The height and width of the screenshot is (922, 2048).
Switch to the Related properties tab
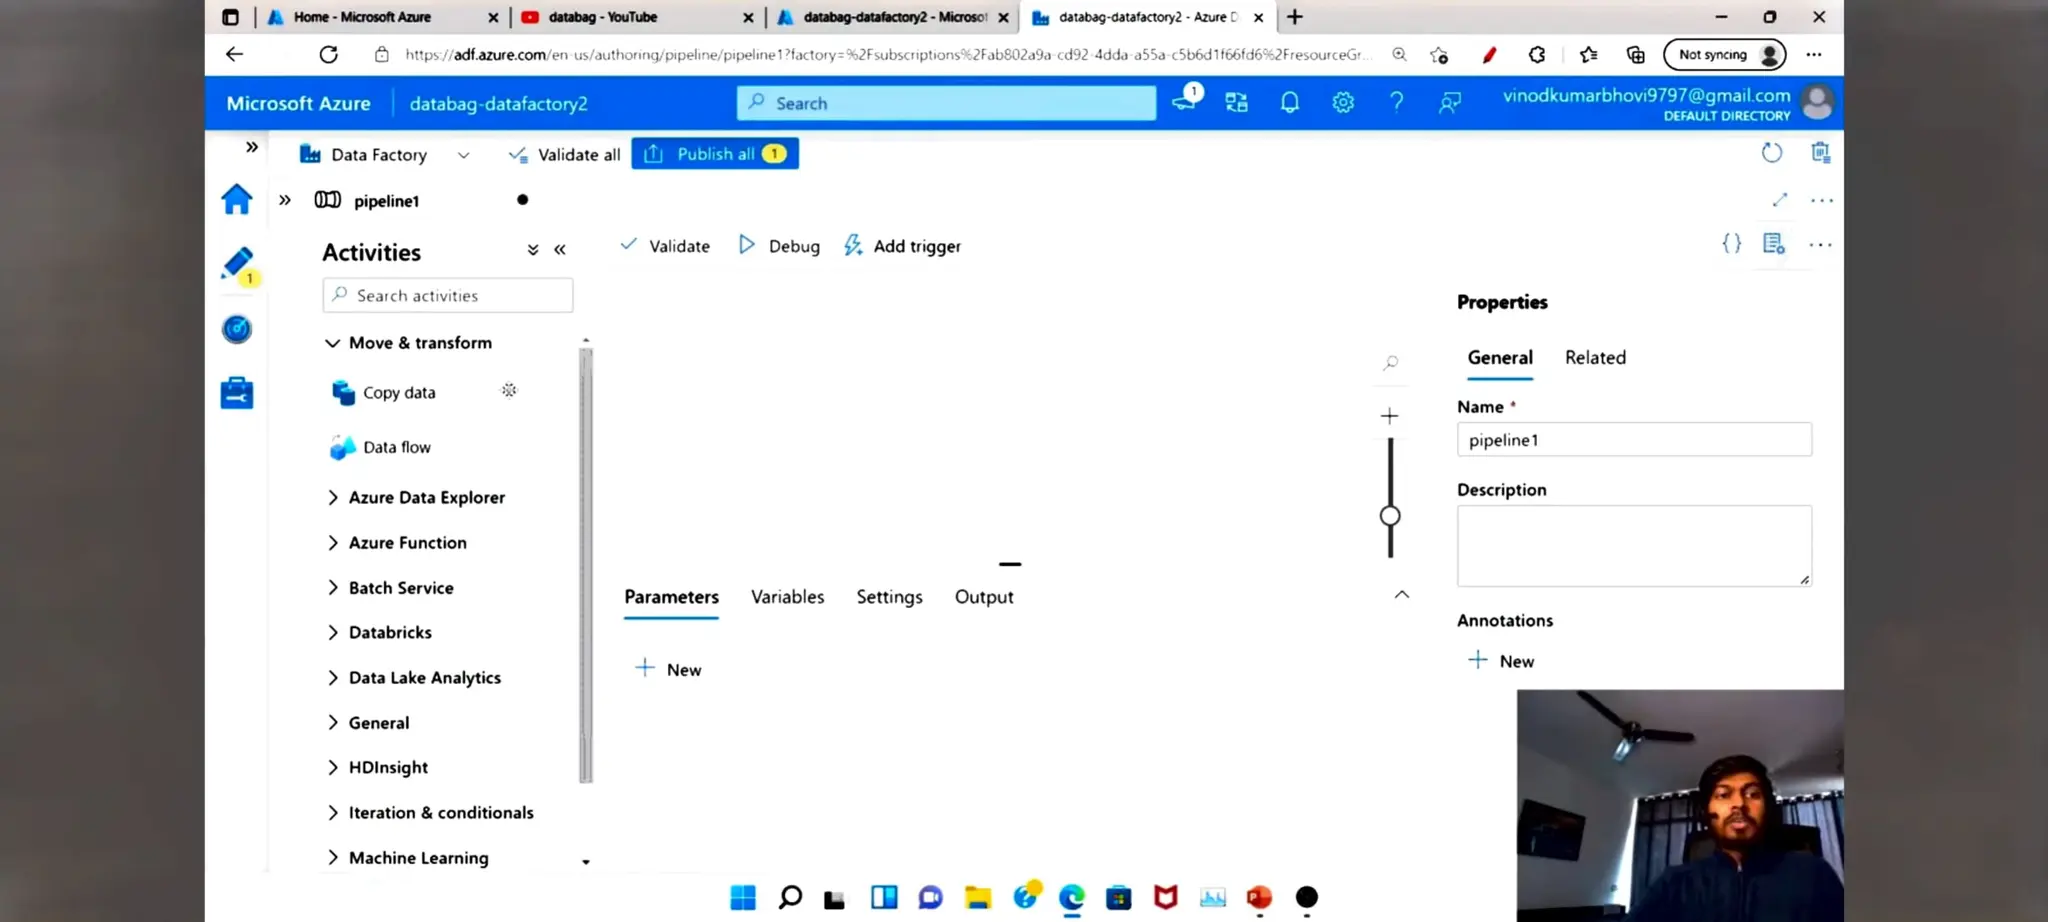click(1595, 358)
